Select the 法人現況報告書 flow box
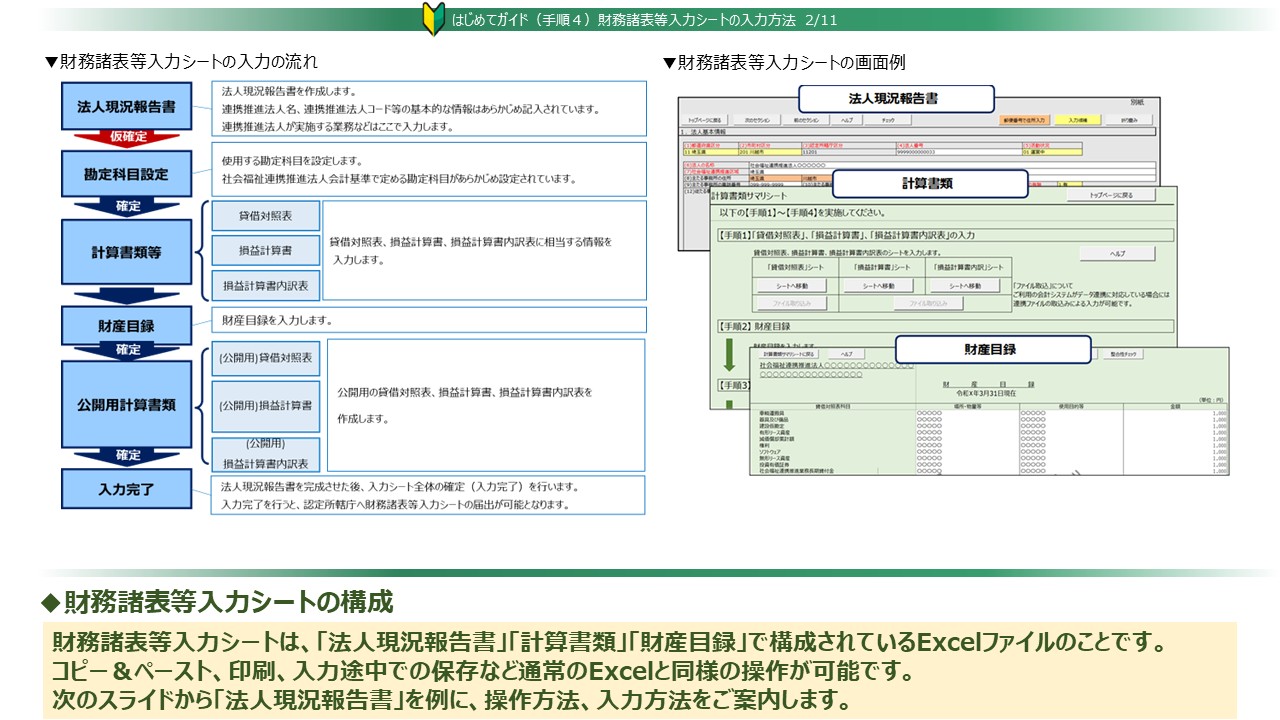The width and height of the screenshot is (1280, 720). [126, 106]
